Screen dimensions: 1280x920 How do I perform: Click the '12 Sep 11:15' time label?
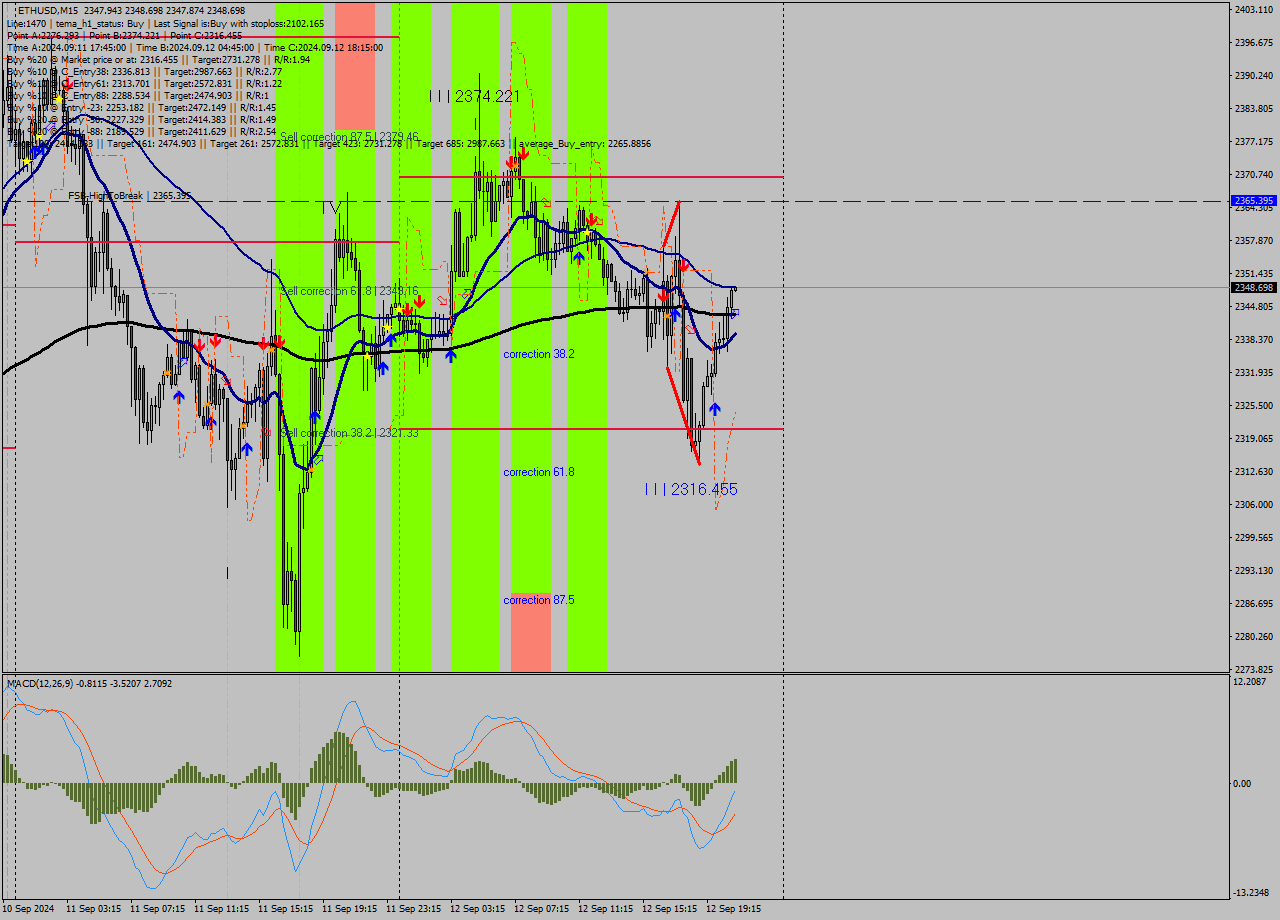[606, 909]
